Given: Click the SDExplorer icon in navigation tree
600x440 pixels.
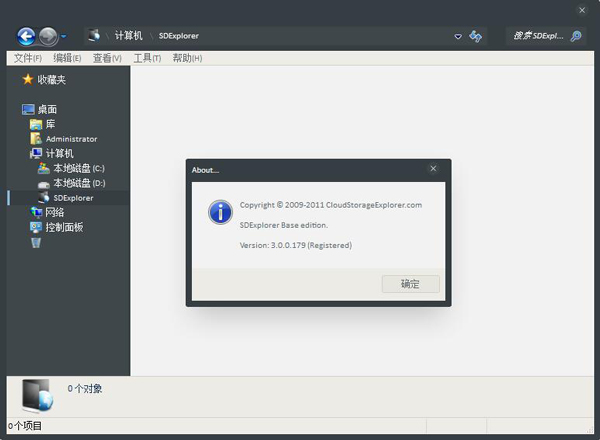Looking at the screenshot, I should pyautogui.click(x=44, y=197).
